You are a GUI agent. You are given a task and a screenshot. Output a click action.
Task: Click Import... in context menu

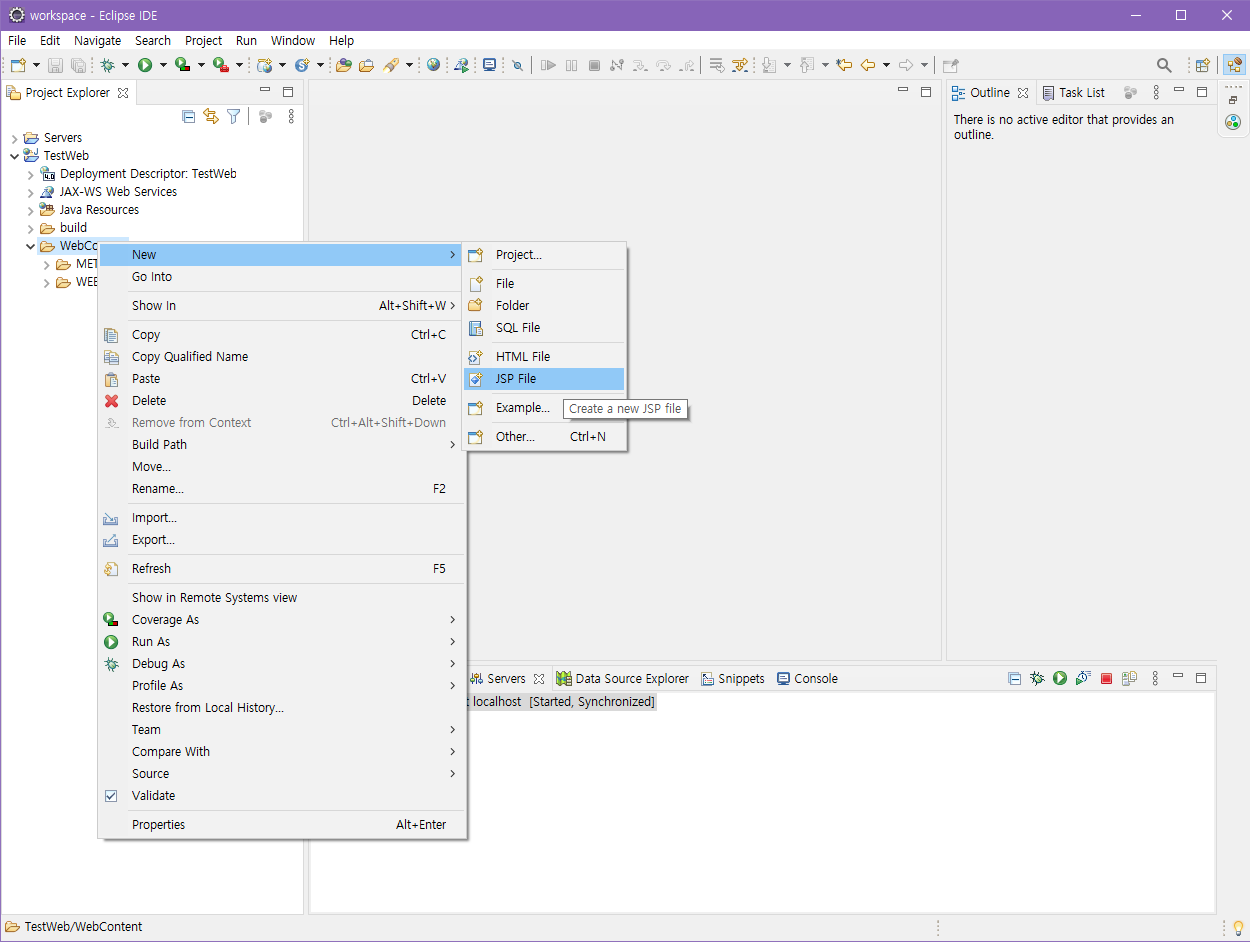[282, 518]
